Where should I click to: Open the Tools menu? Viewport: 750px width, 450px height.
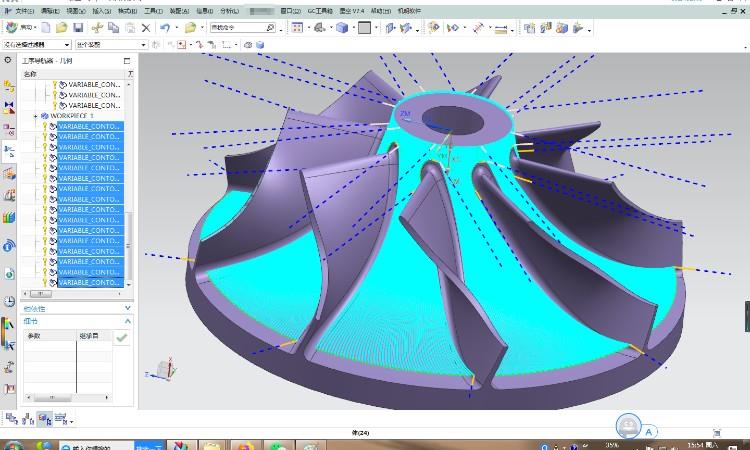153,10
